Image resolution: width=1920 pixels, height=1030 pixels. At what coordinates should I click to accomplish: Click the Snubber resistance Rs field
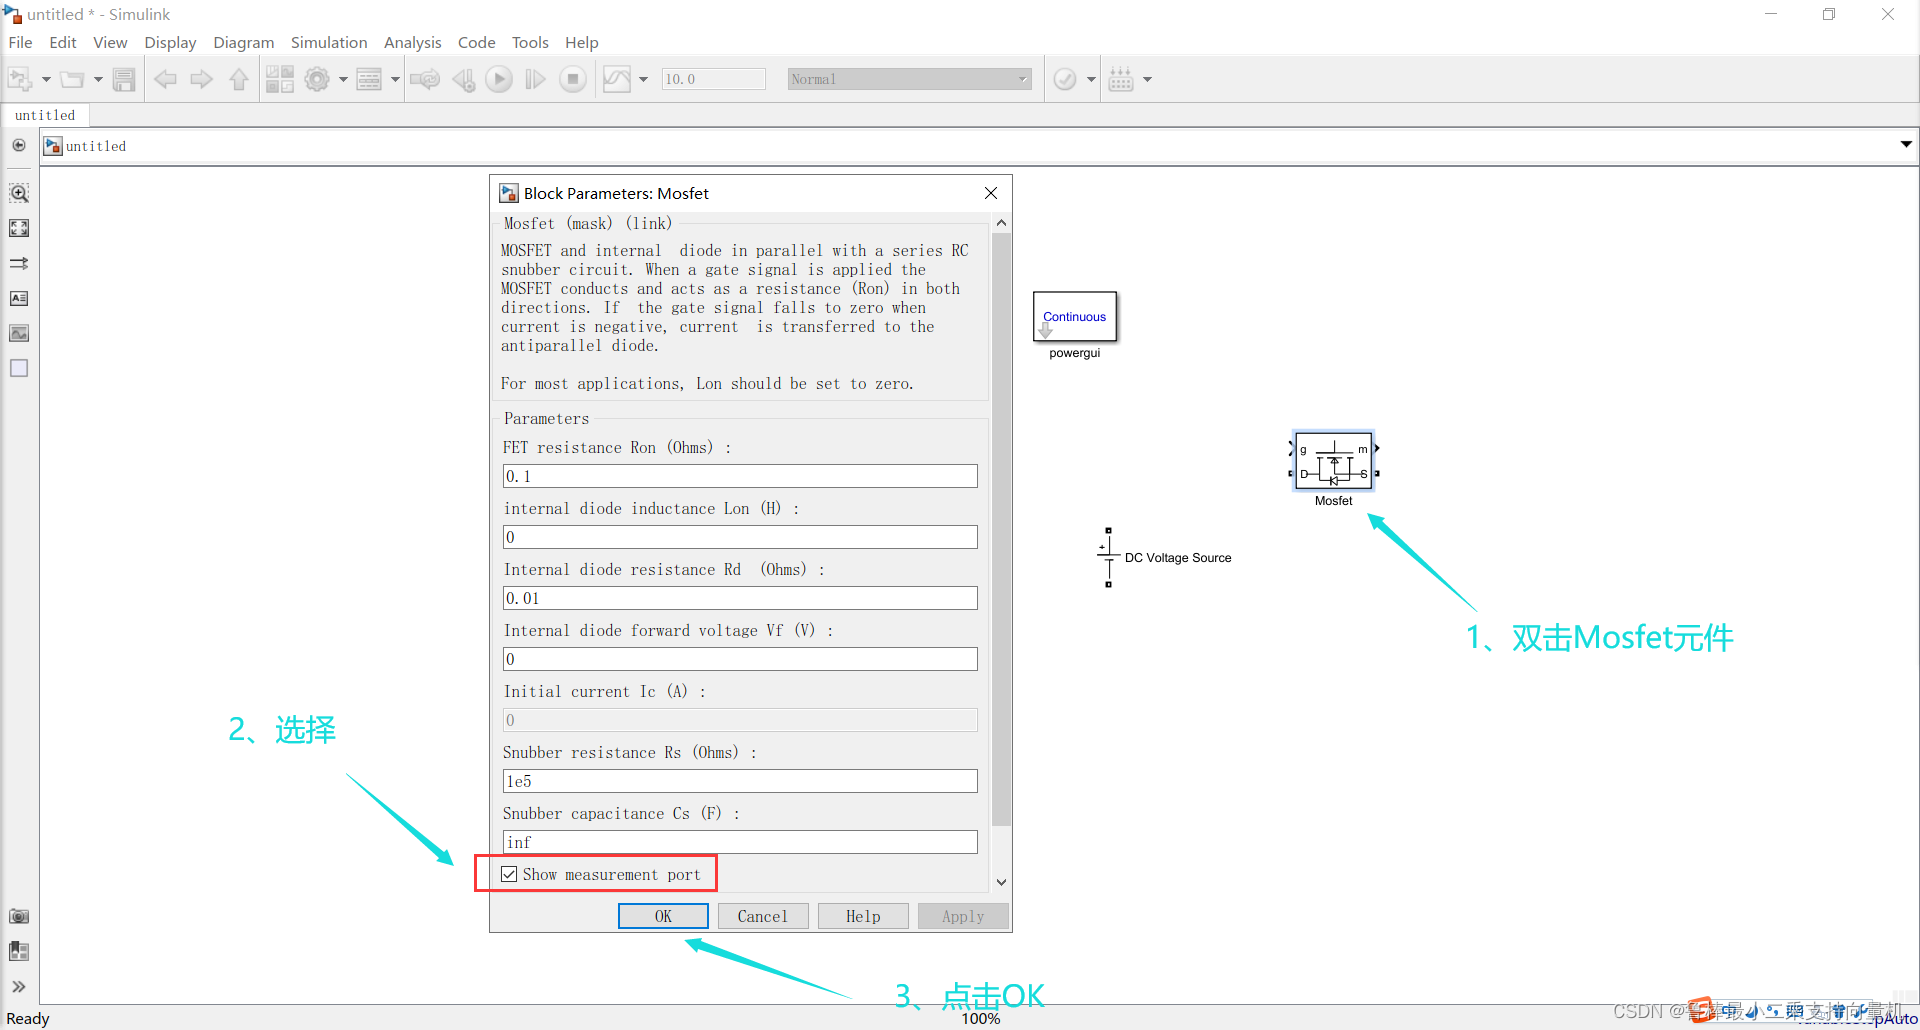point(740,781)
